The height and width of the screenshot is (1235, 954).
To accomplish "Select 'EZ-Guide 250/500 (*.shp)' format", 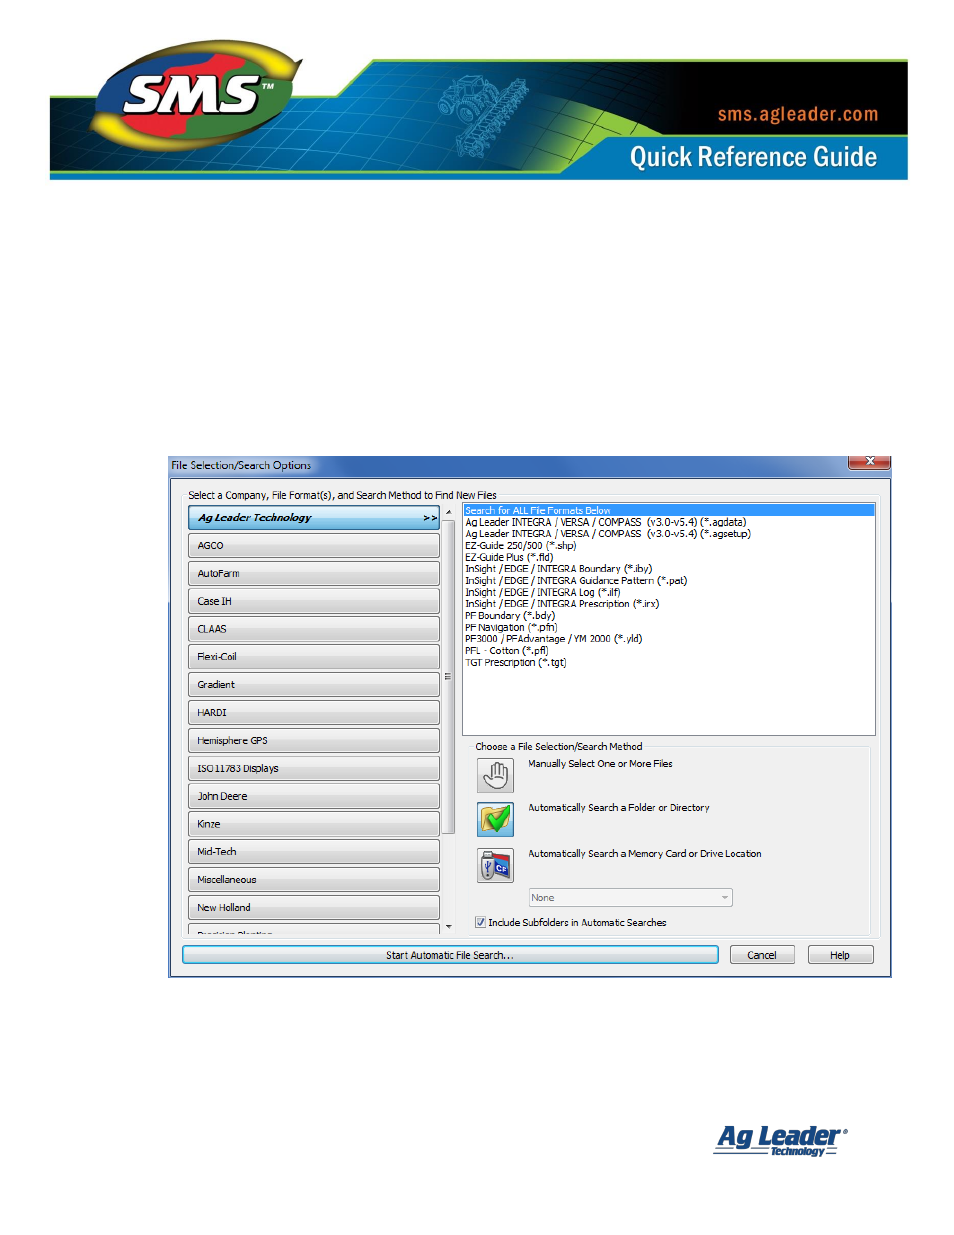I will click(x=520, y=546).
